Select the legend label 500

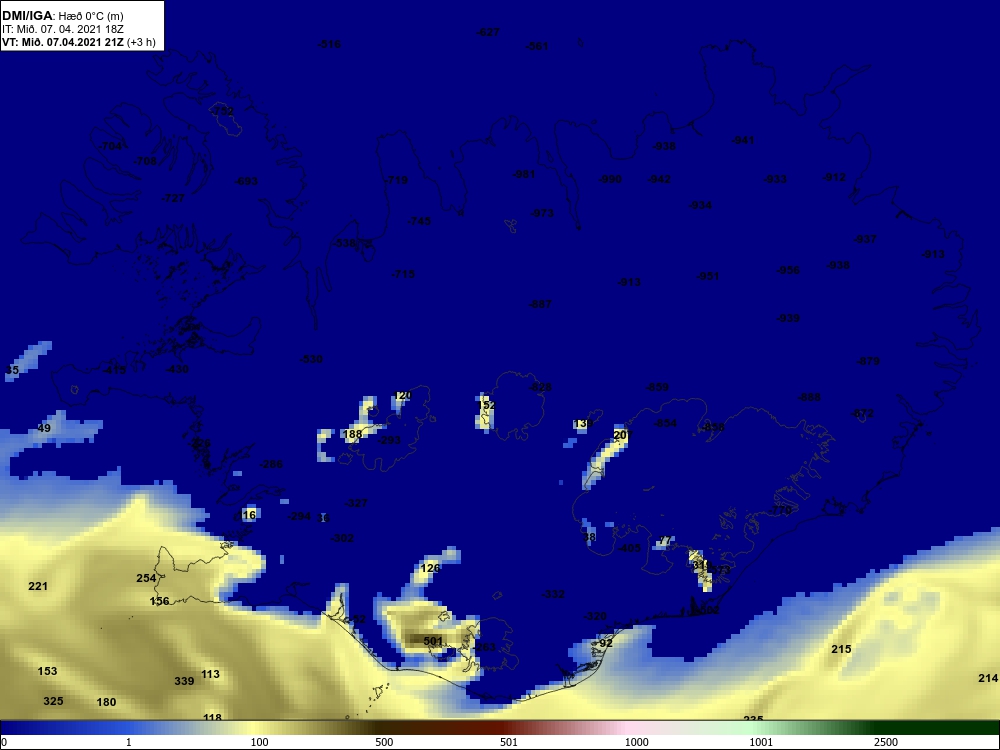tap(384, 742)
